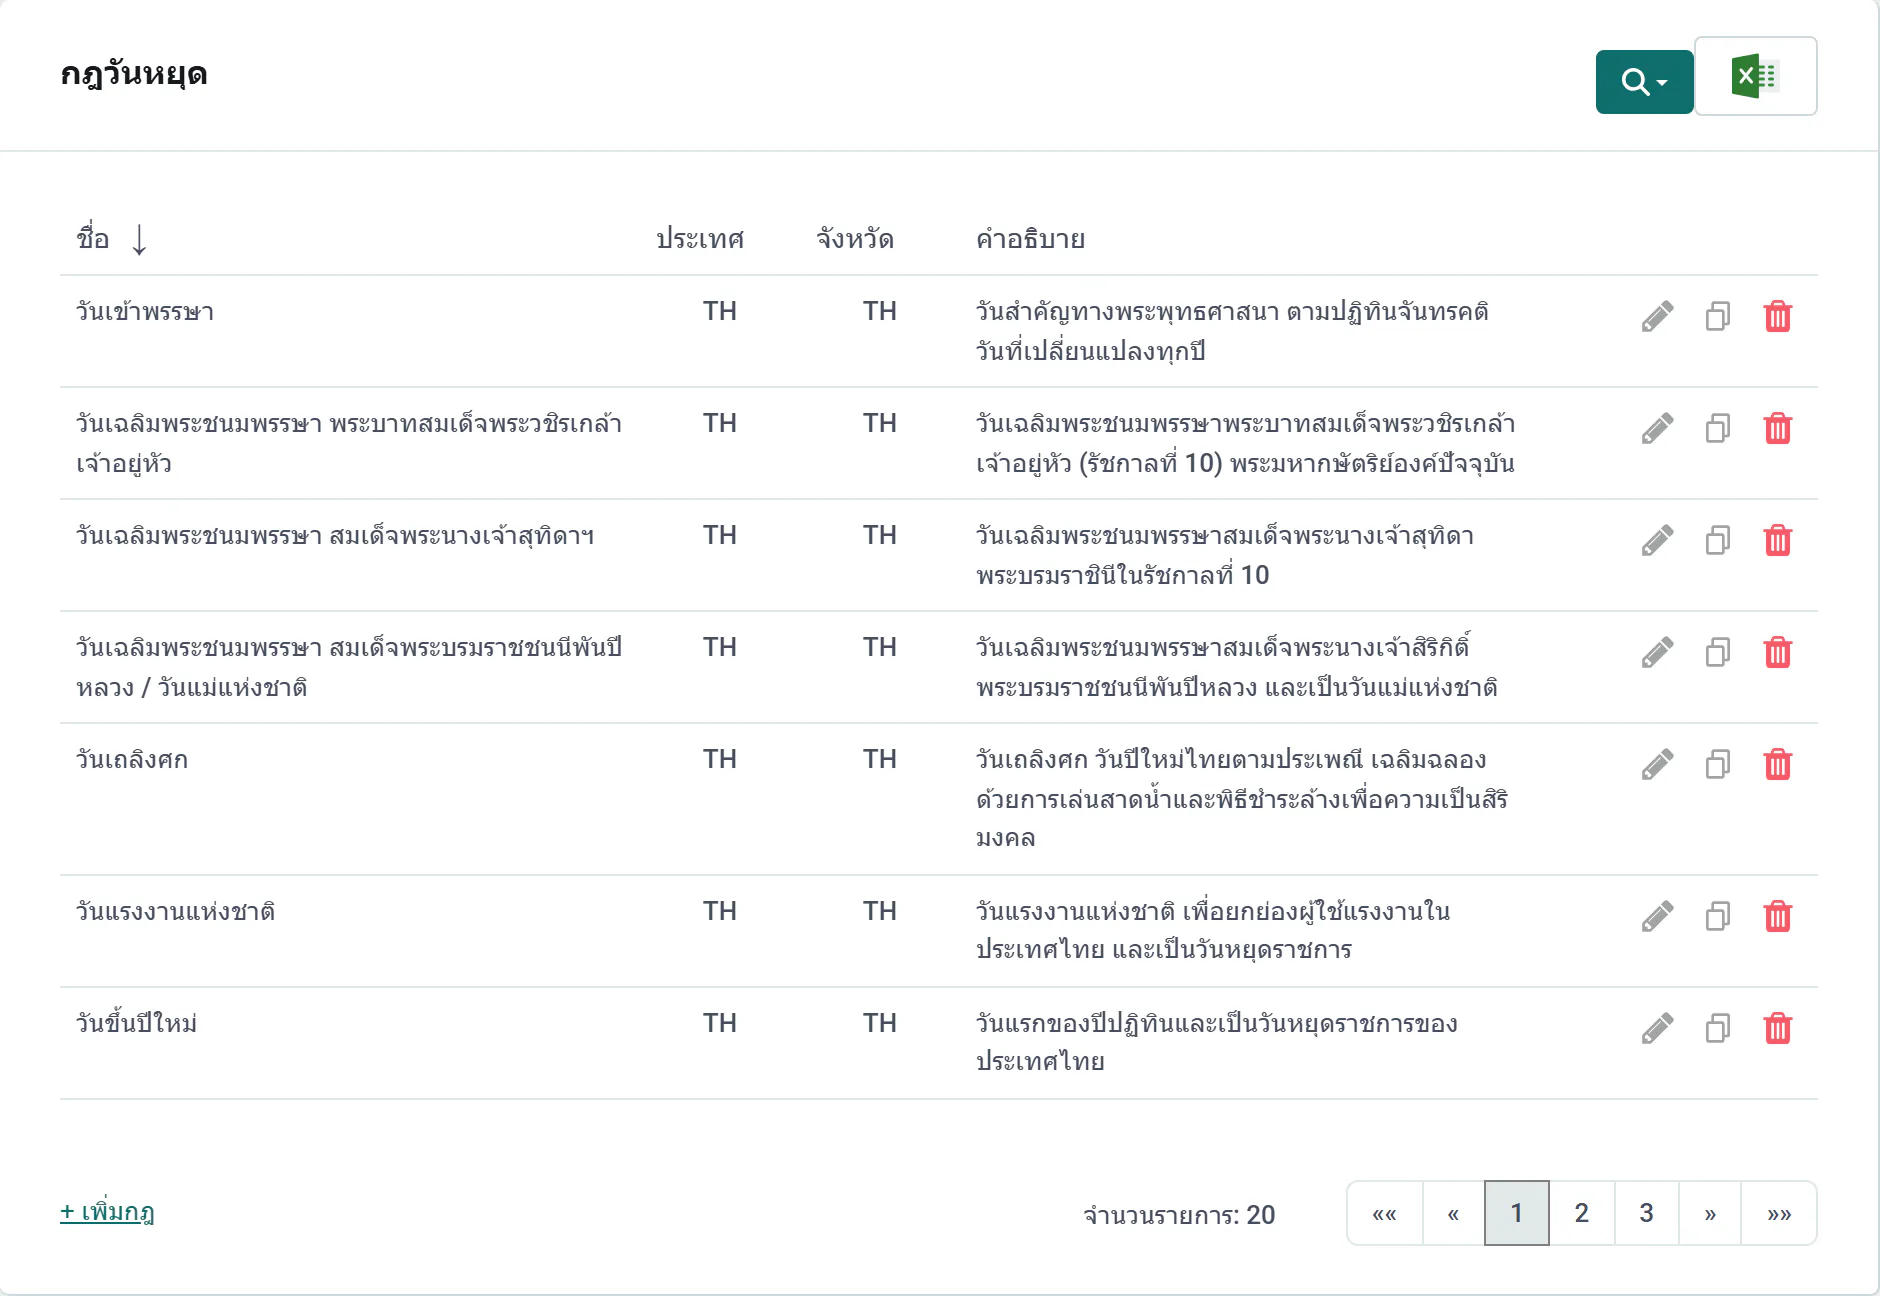Open page 2 of the list

(x=1582, y=1214)
